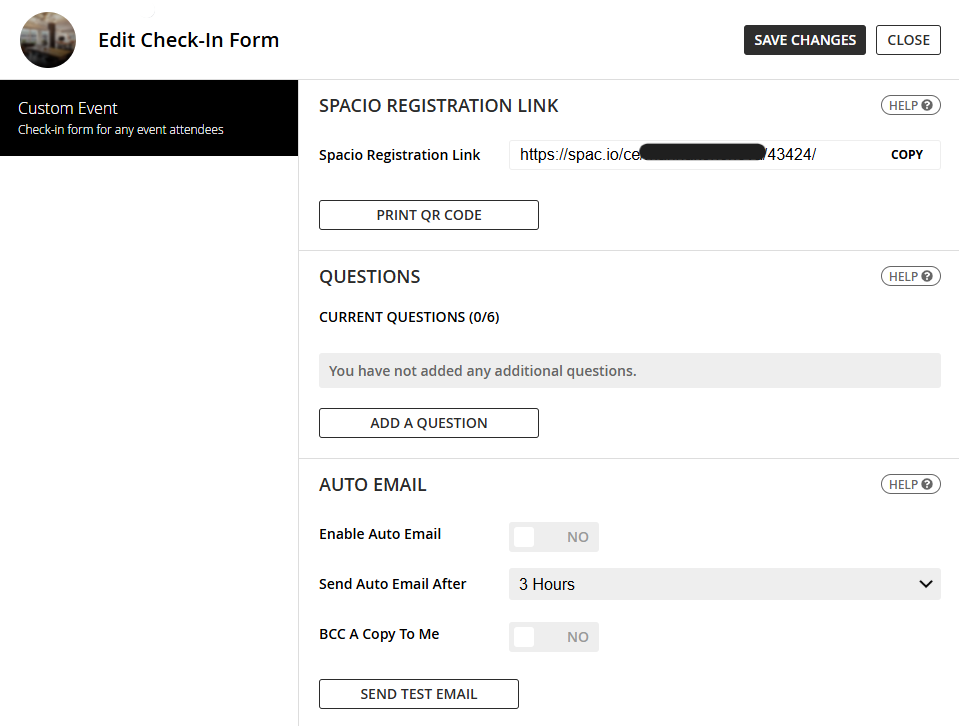The height and width of the screenshot is (726, 959).
Task: Copy the Spacio registration link
Action: pyautogui.click(x=906, y=155)
